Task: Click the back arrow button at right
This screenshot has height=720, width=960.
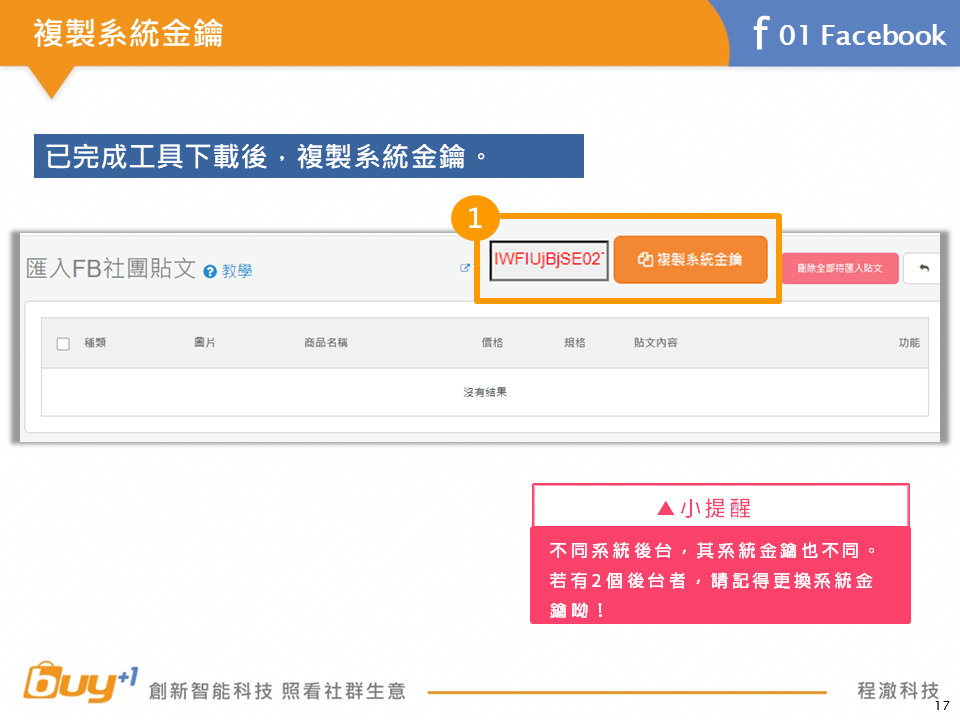Action: [923, 268]
